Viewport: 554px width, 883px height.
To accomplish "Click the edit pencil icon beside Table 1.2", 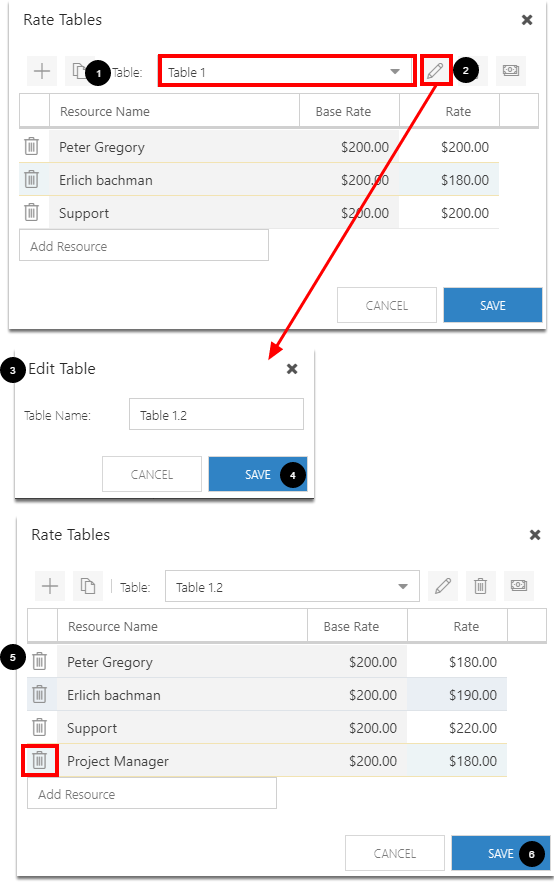I will click(x=443, y=586).
